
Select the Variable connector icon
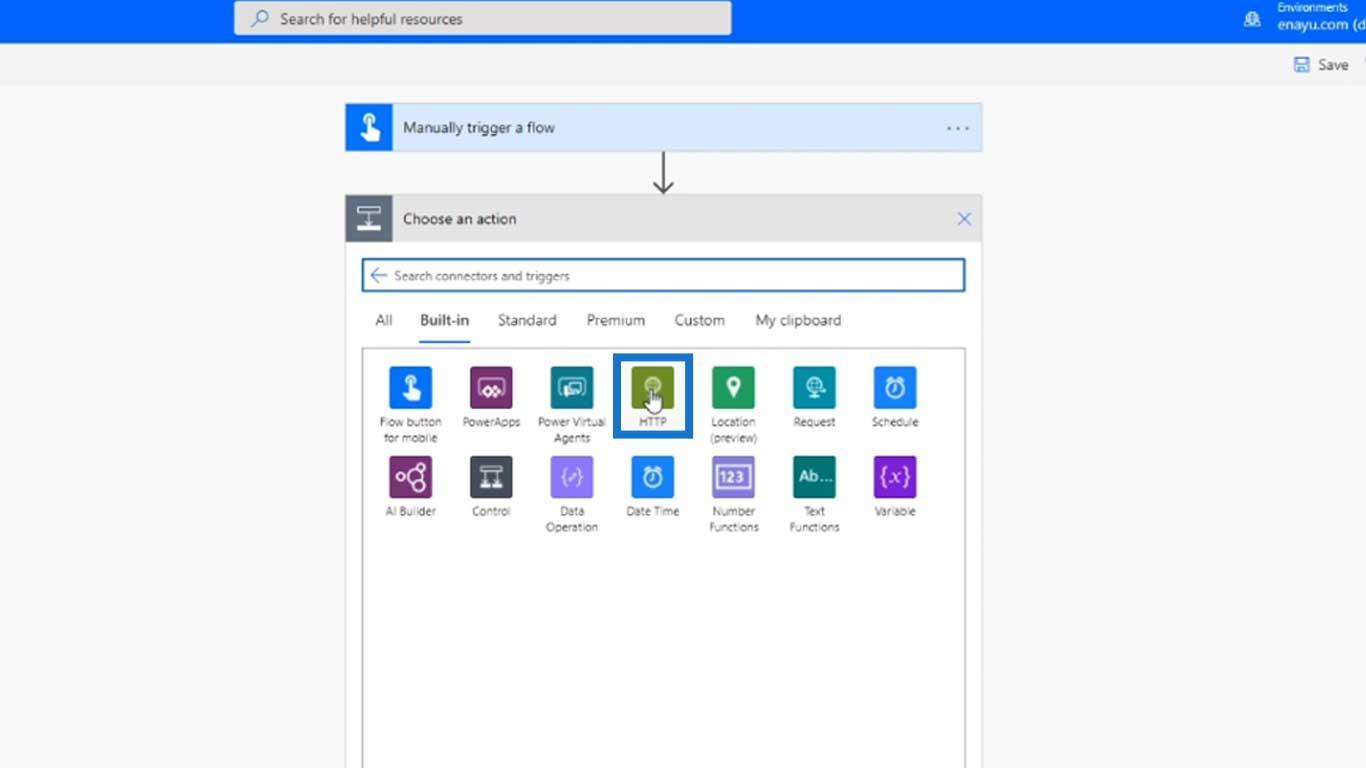(895, 477)
